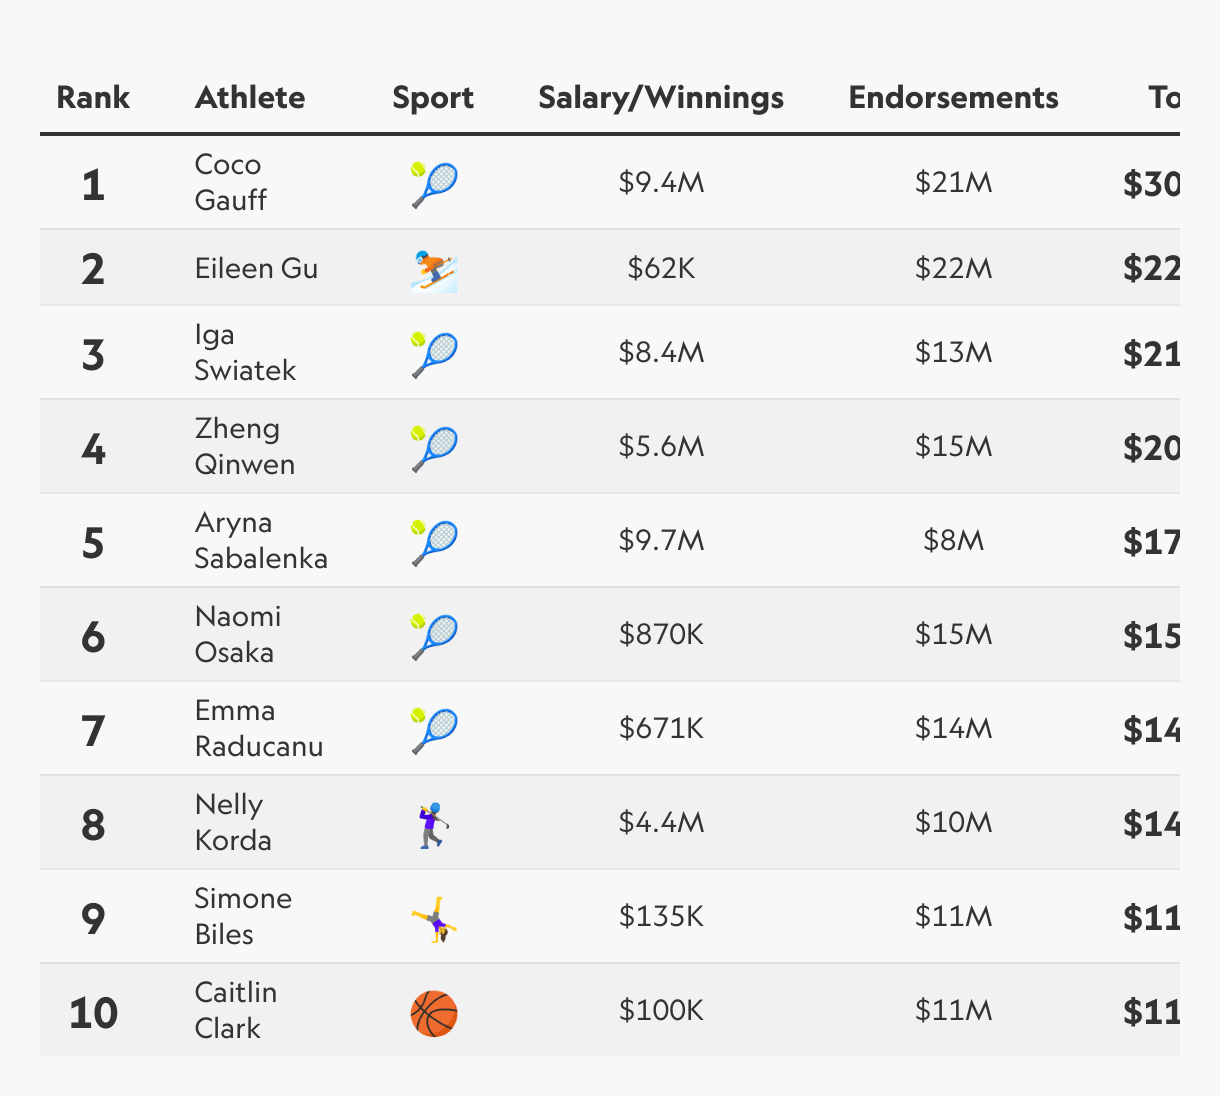Select the athlete name Coco Gauff
This screenshot has width=1220, height=1096.
[231, 182]
